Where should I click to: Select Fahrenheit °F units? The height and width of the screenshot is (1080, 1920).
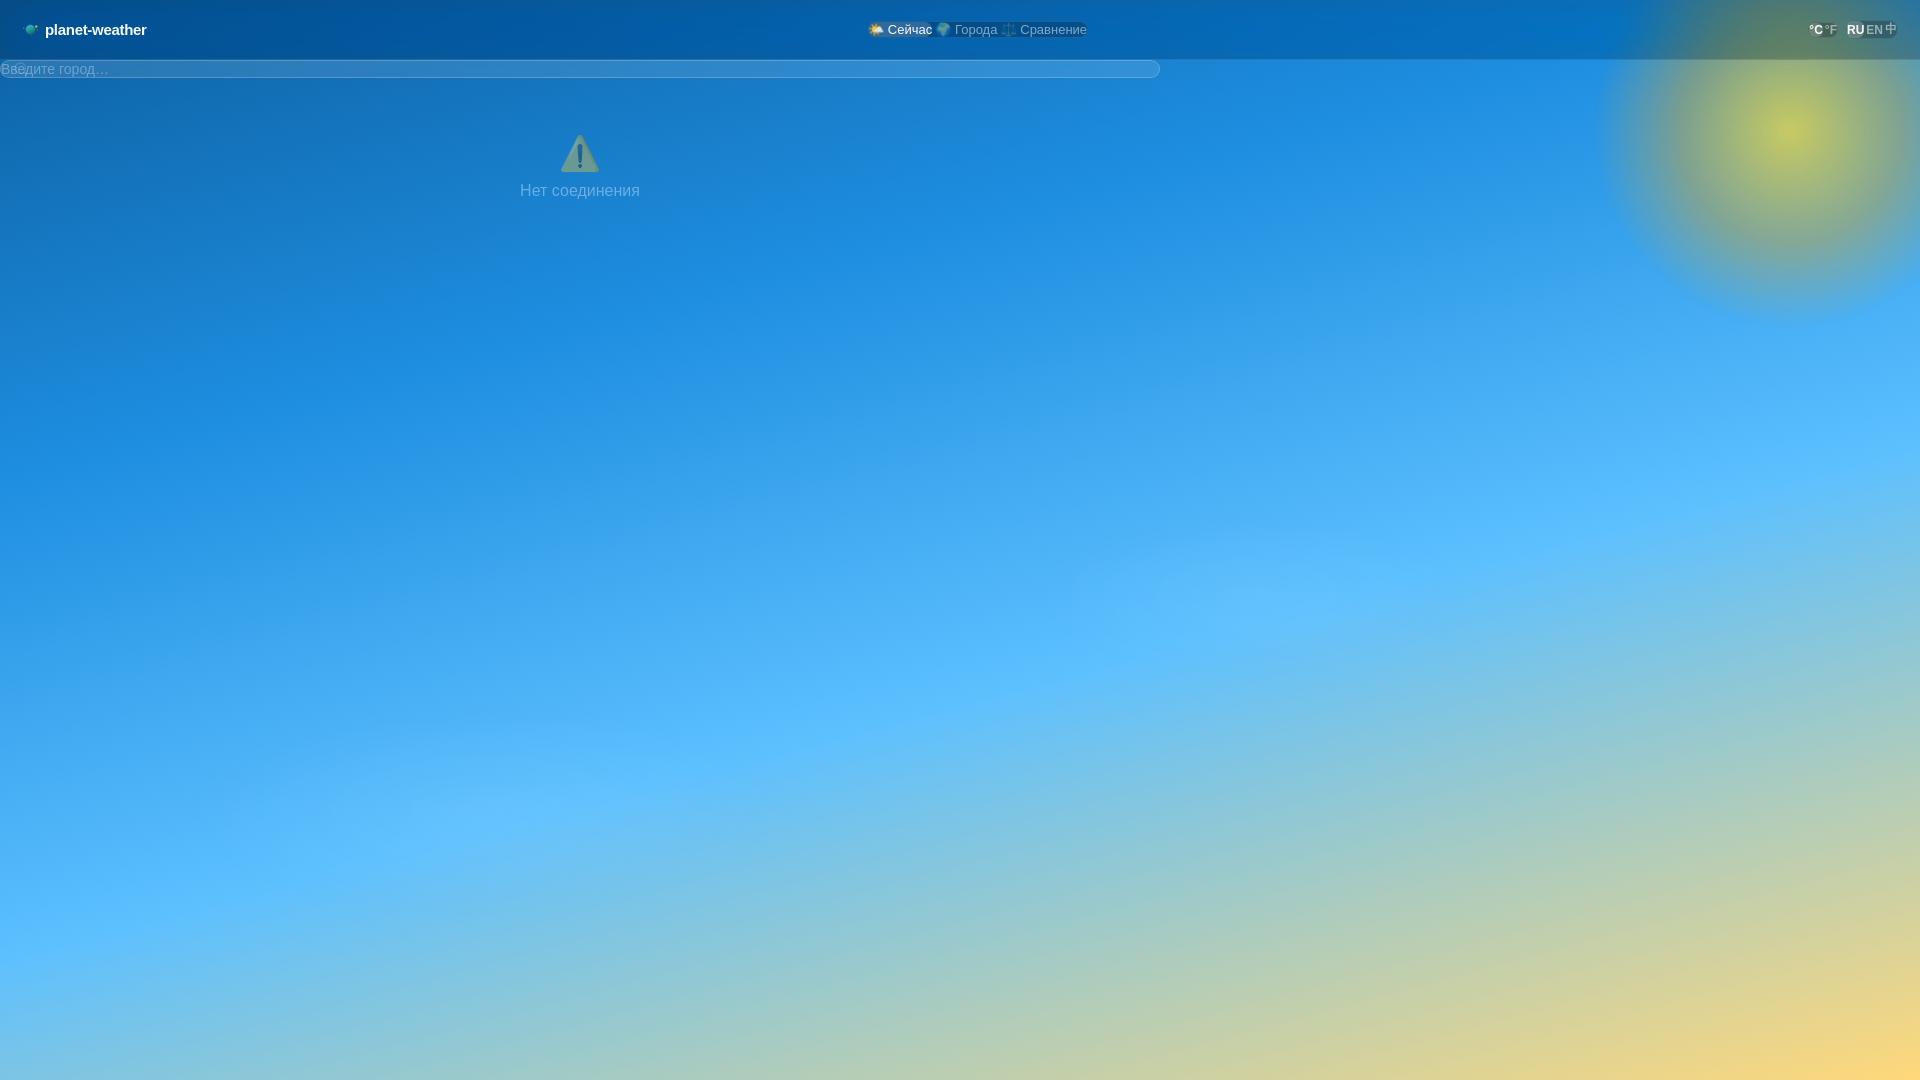pyautogui.click(x=1831, y=30)
